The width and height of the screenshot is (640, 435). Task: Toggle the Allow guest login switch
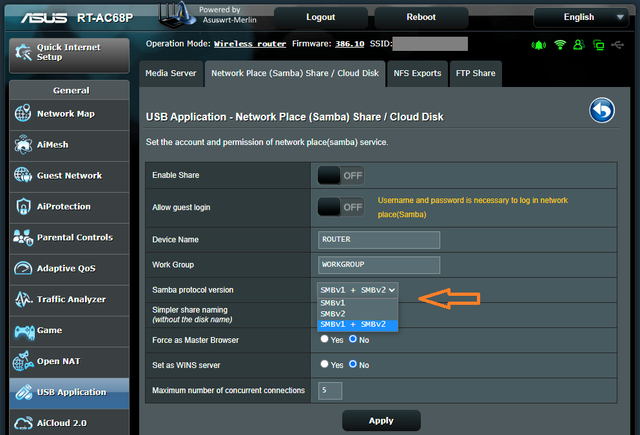340,207
